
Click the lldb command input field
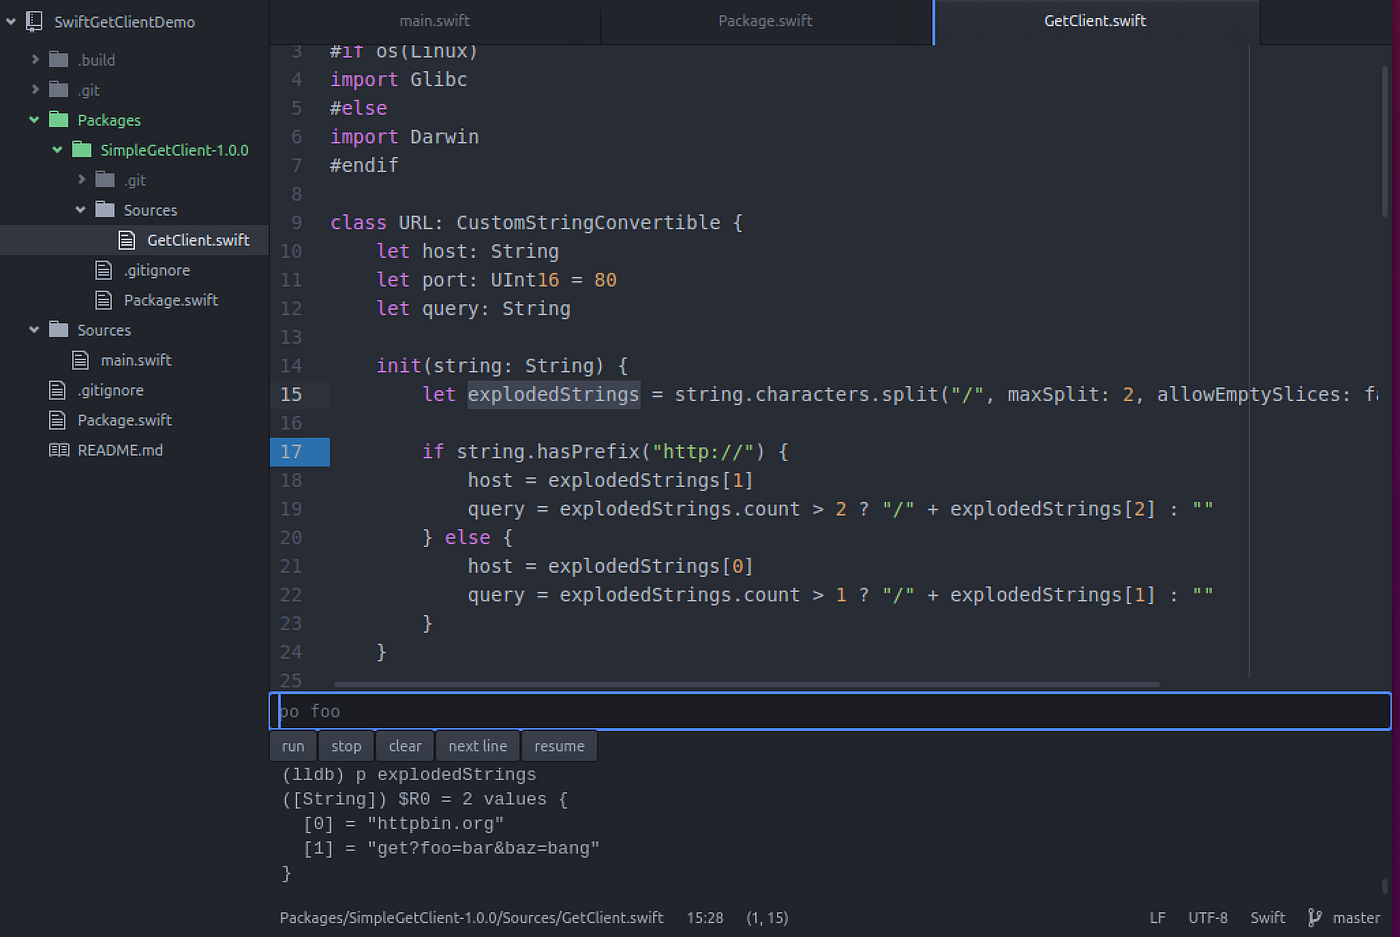pos(830,710)
